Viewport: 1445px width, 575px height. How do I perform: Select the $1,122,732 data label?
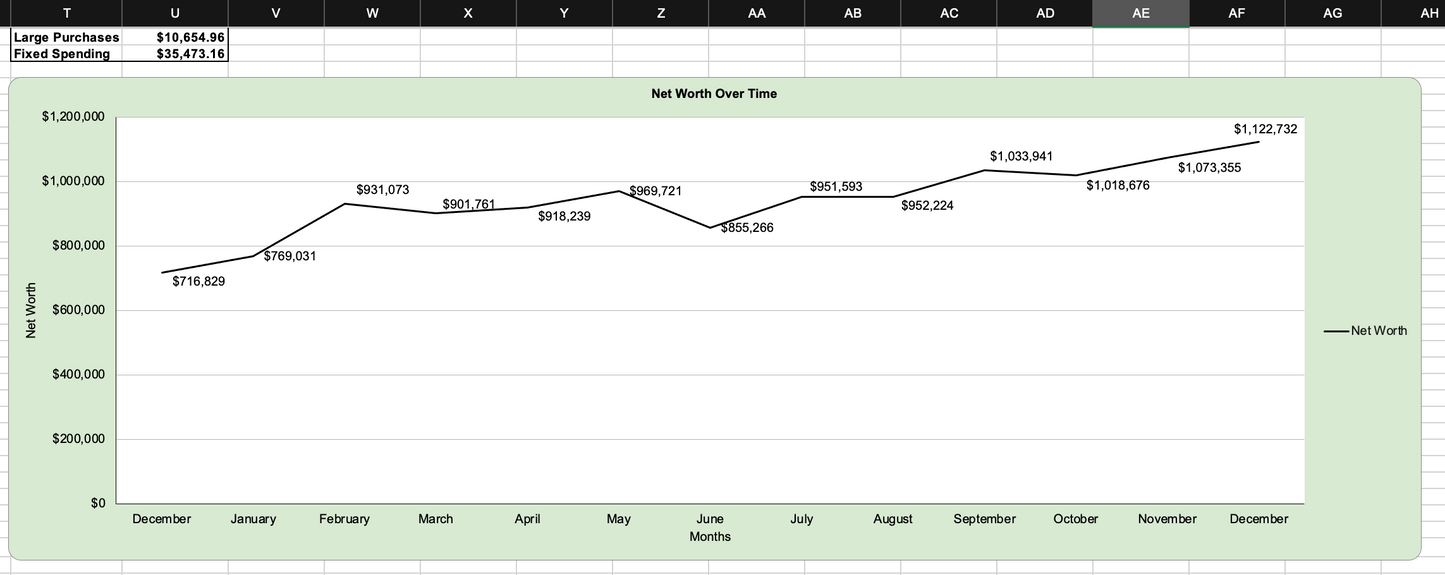tap(1265, 129)
